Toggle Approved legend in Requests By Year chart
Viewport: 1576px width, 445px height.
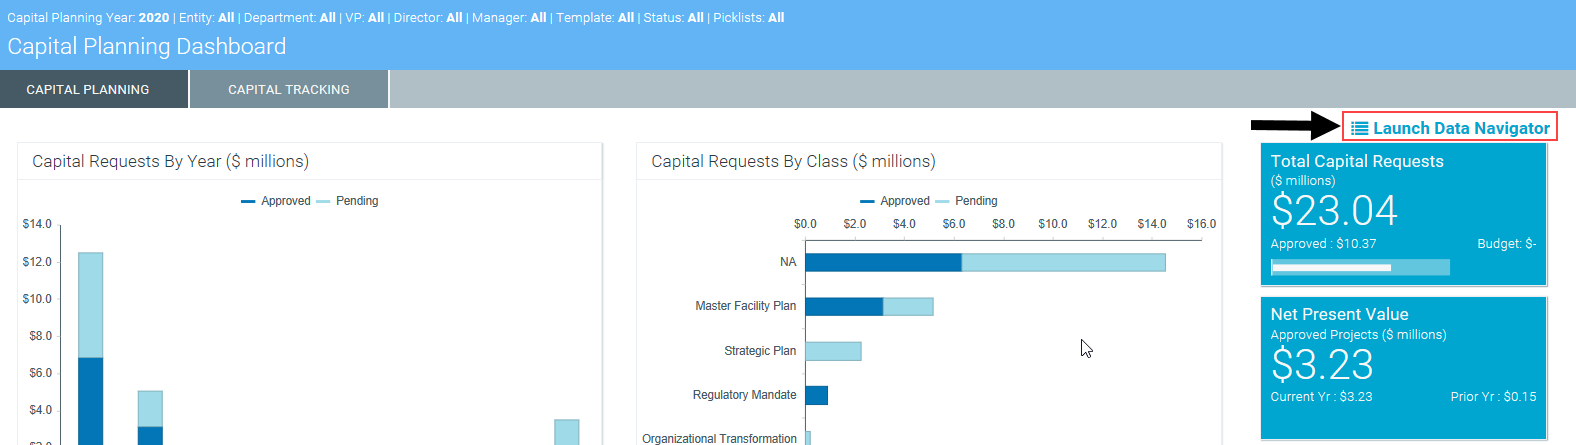276,201
